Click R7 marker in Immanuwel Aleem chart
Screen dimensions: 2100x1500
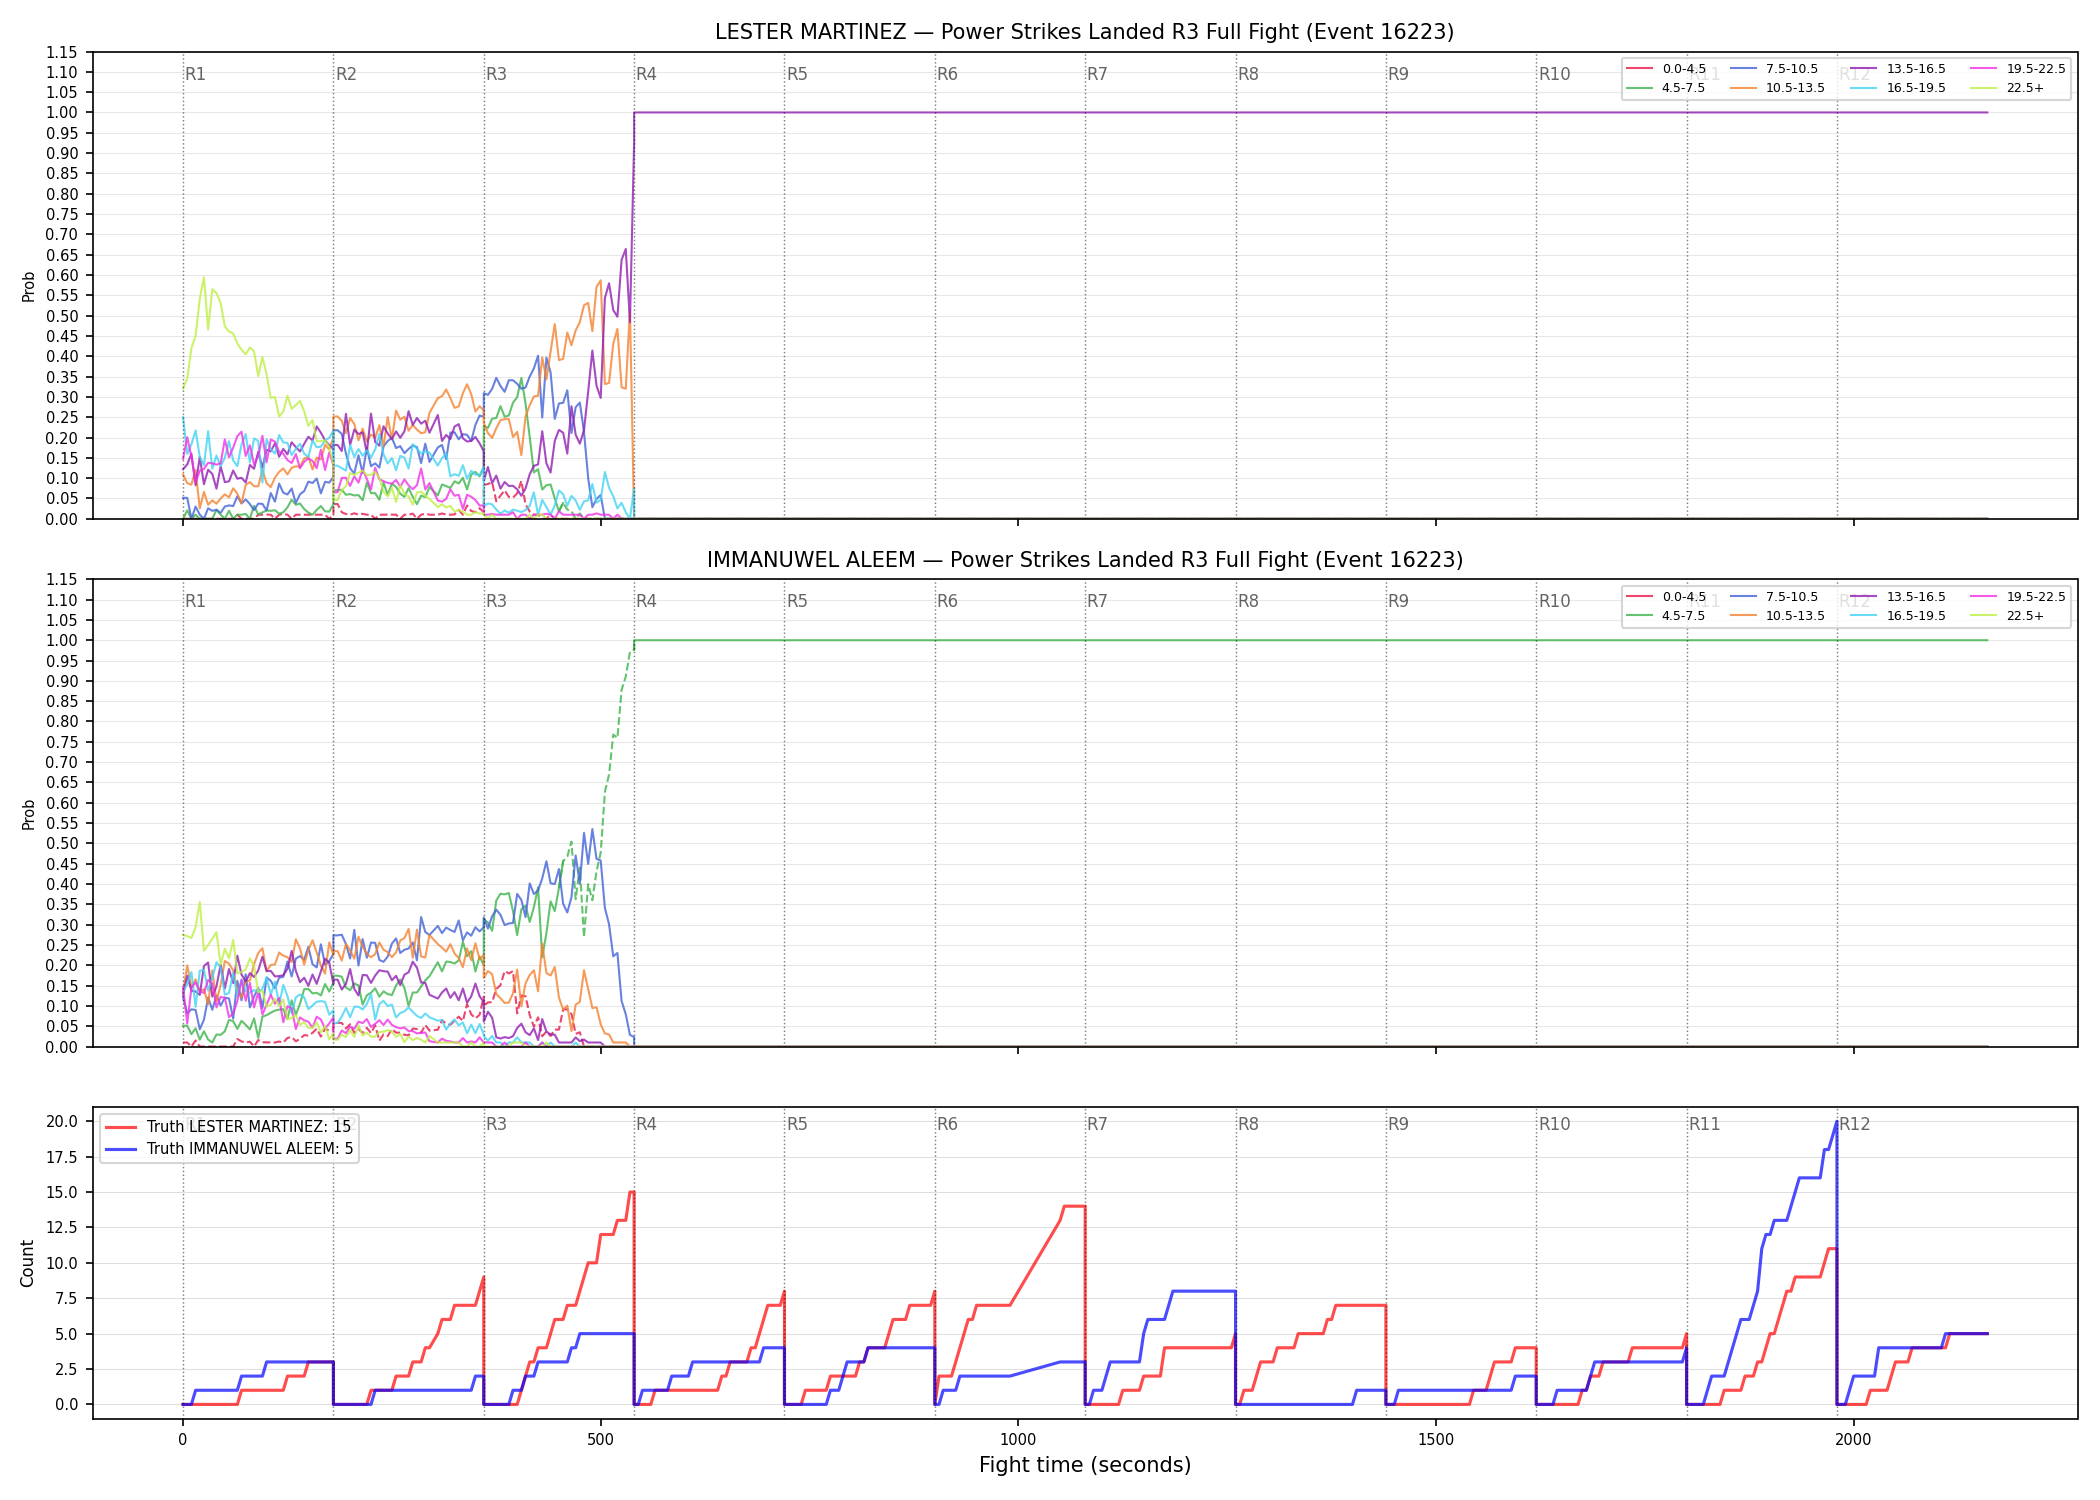coord(1098,601)
